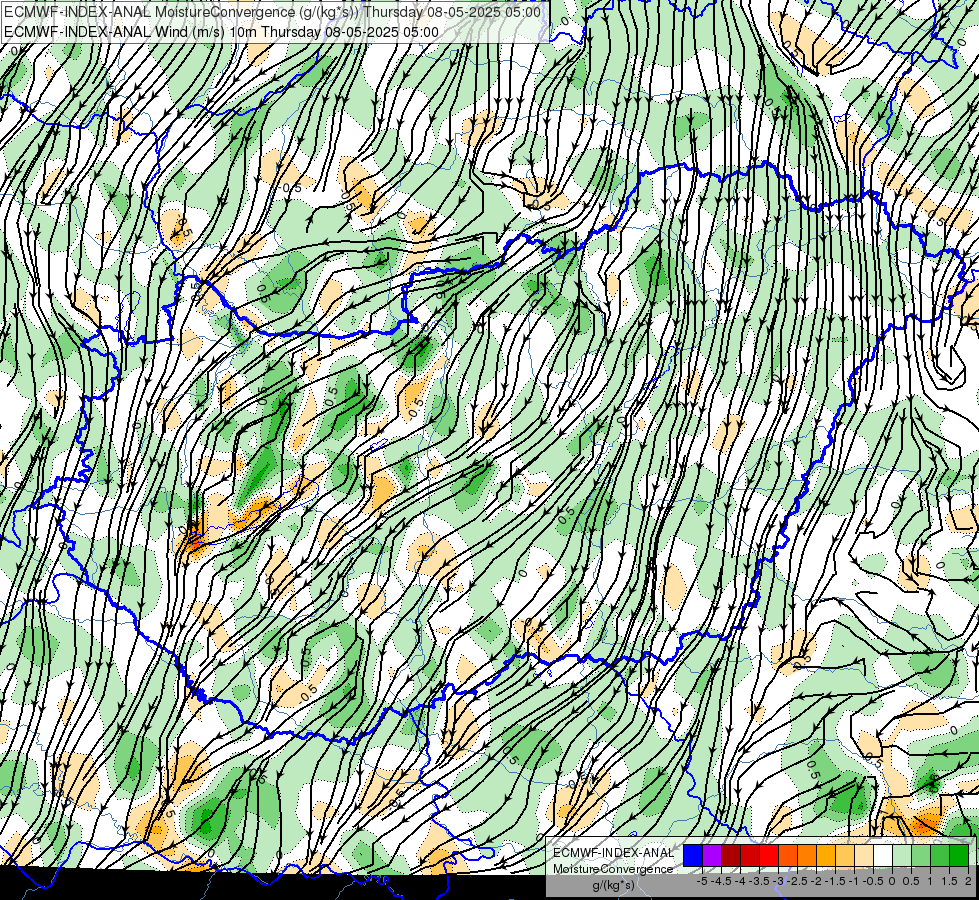Image resolution: width=979 pixels, height=900 pixels.
Task: Click the palest green legend swatch between 0 and 0.5
Action: (902, 856)
